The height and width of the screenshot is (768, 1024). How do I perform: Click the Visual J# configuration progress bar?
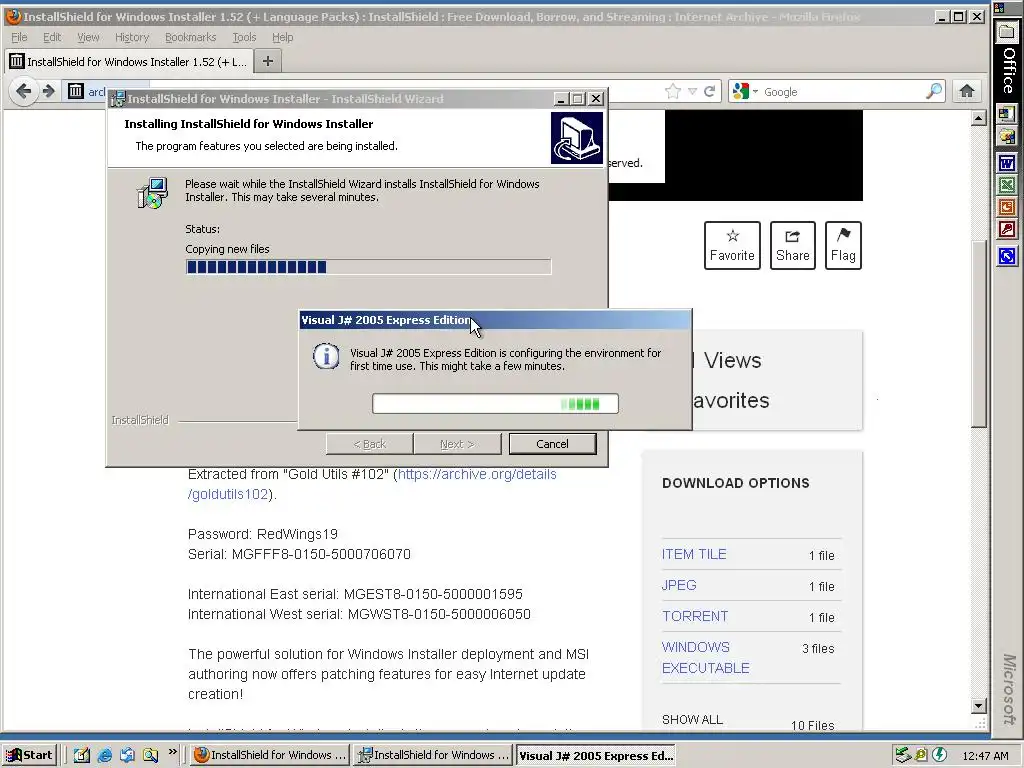[495, 404]
